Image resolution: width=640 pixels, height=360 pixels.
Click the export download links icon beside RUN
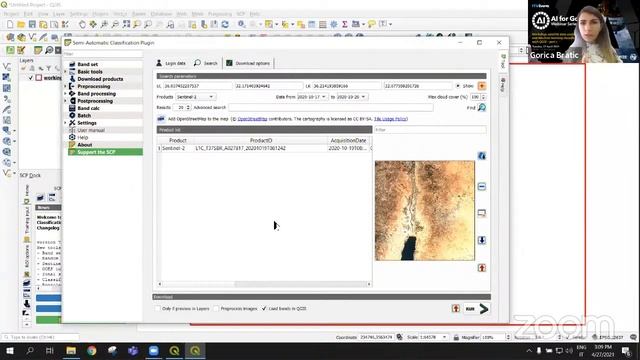[x=456, y=309]
